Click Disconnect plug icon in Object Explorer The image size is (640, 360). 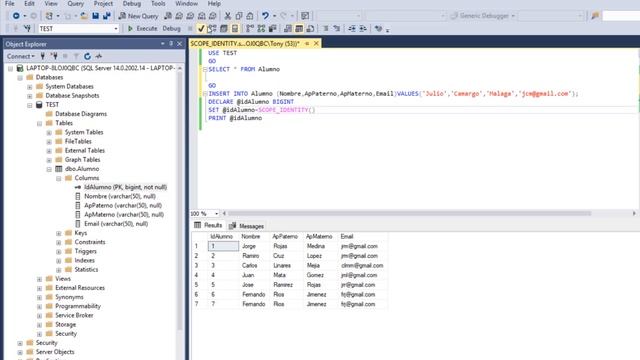click(54, 56)
